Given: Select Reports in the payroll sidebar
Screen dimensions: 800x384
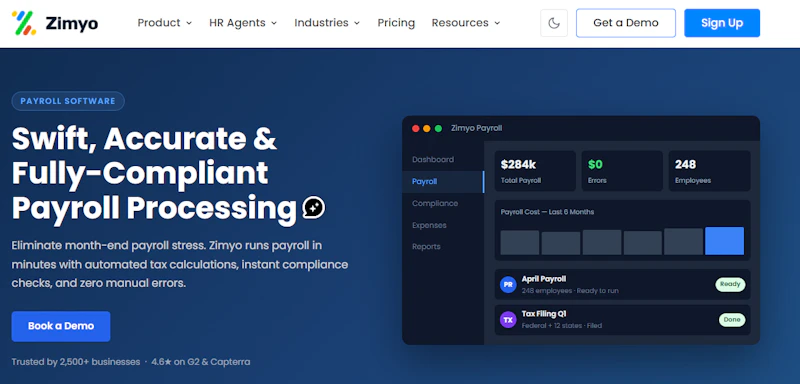Looking at the screenshot, I should pos(426,247).
